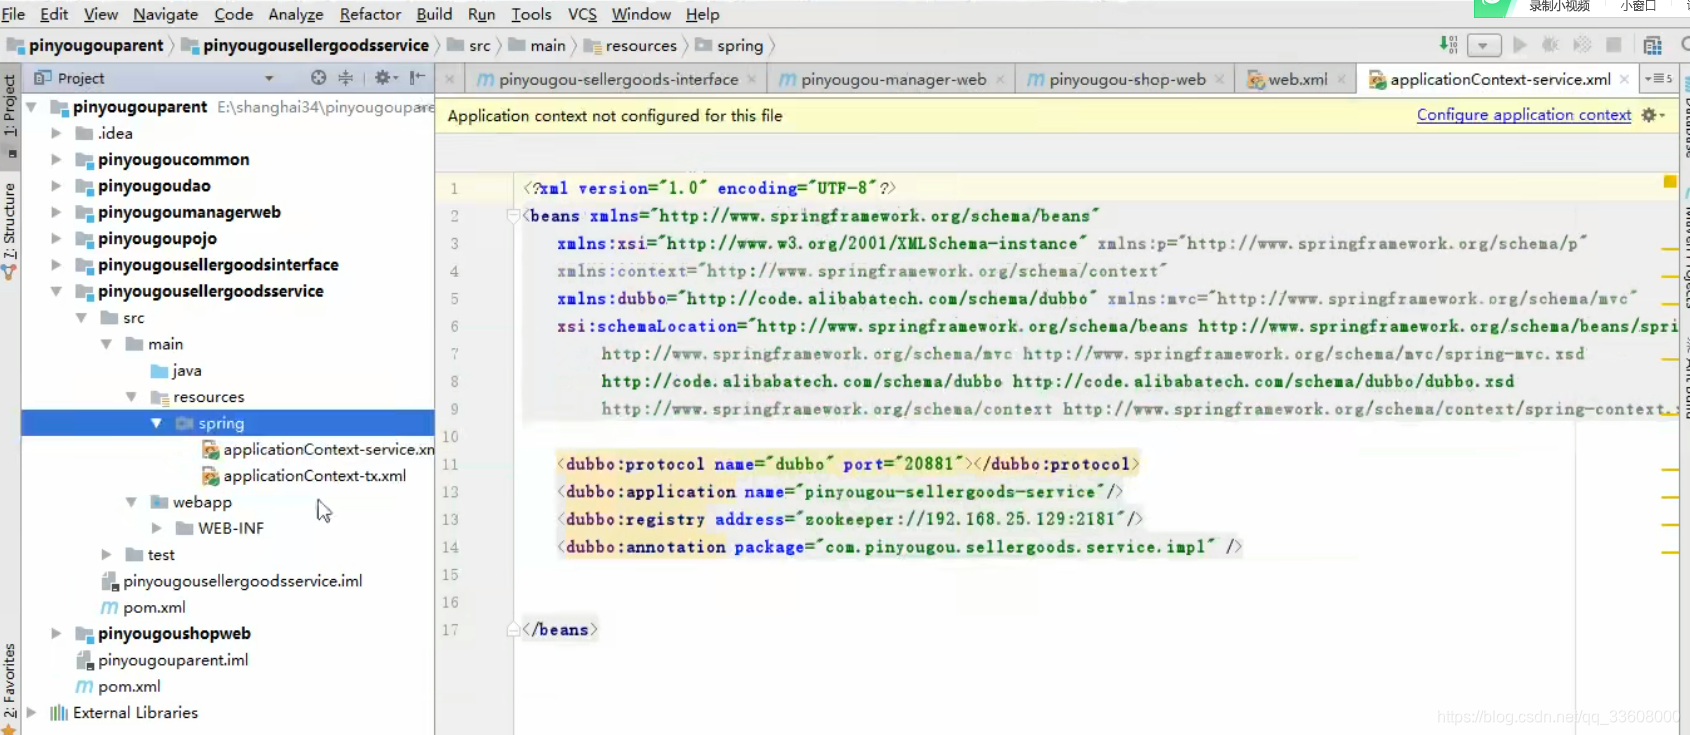Click the Run play button

coord(1520,45)
